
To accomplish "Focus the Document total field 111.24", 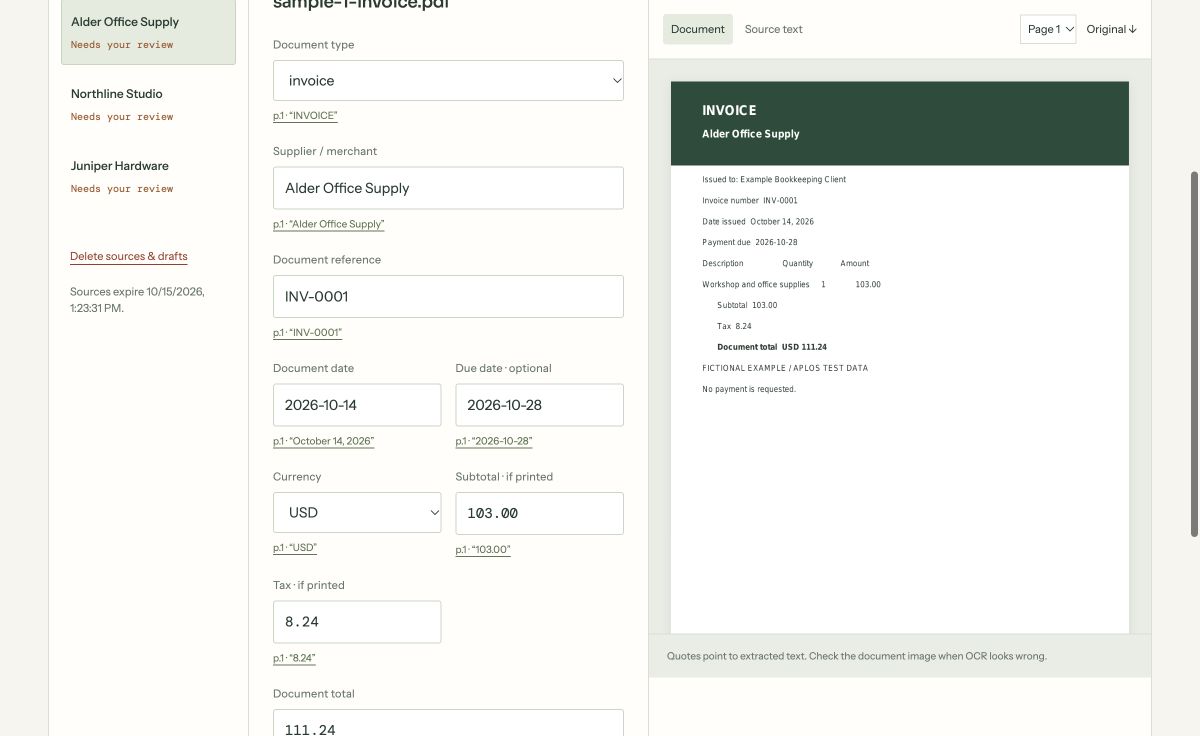I will coord(448,723).
